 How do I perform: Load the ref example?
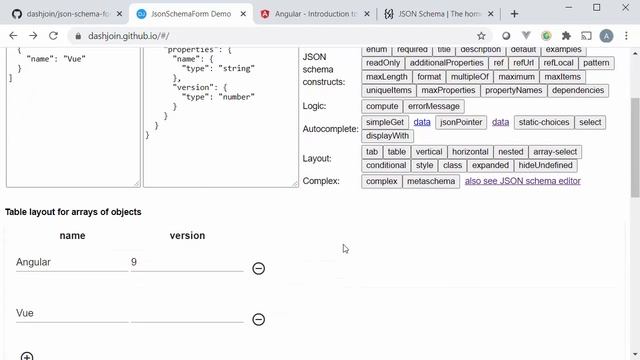(x=498, y=63)
